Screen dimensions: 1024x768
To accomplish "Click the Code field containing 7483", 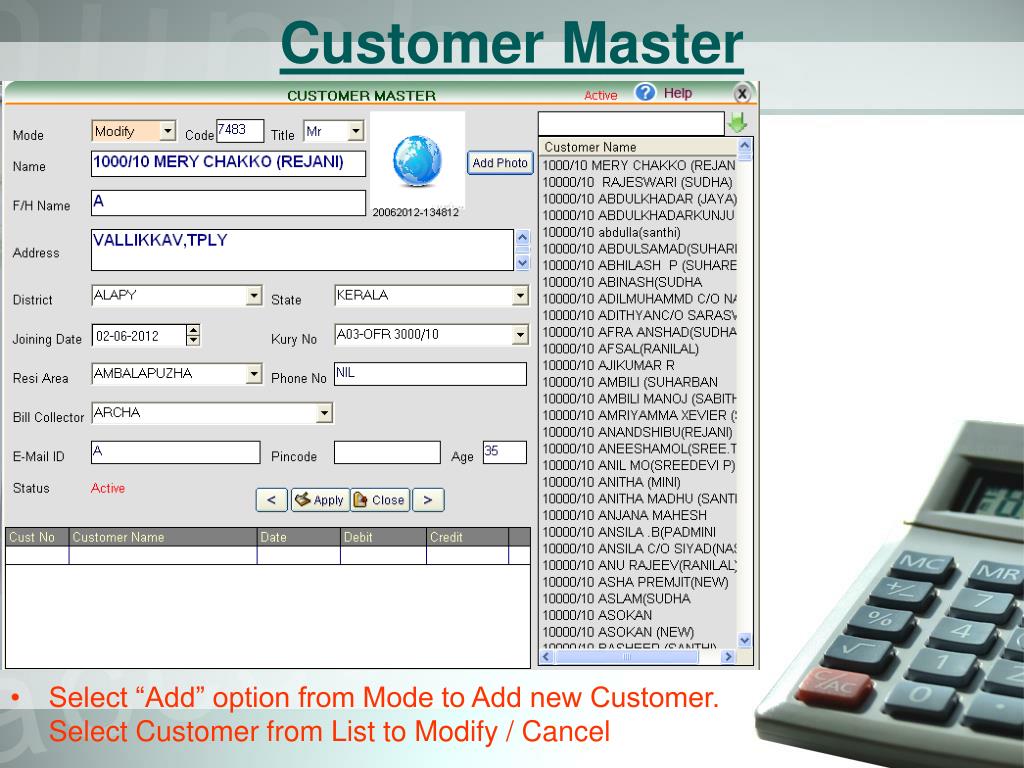I will [240, 130].
